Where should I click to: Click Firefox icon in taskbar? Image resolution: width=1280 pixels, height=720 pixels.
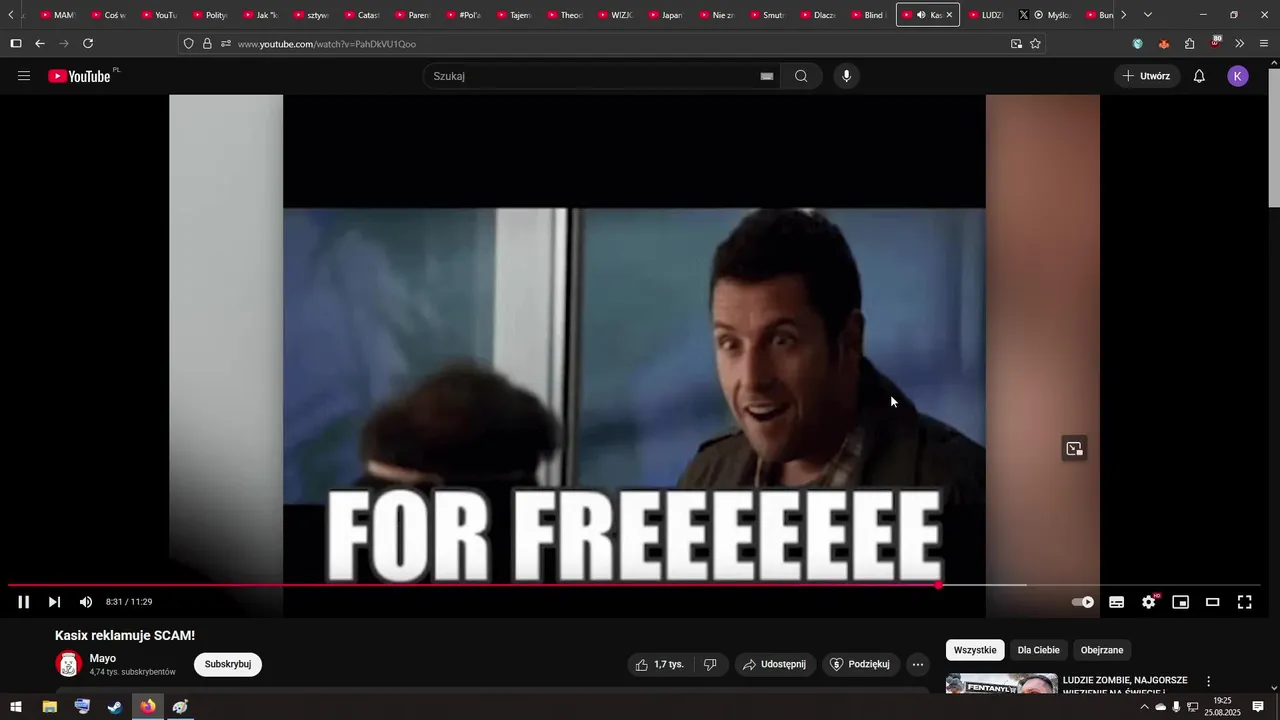(x=148, y=707)
